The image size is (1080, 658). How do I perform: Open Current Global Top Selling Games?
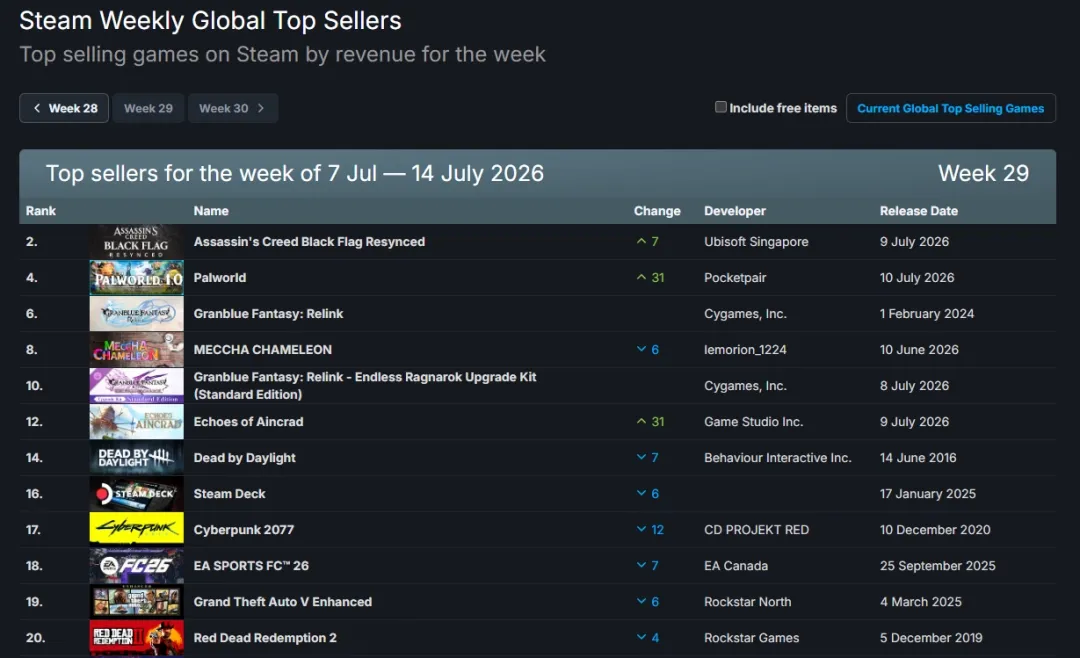pos(951,108)
